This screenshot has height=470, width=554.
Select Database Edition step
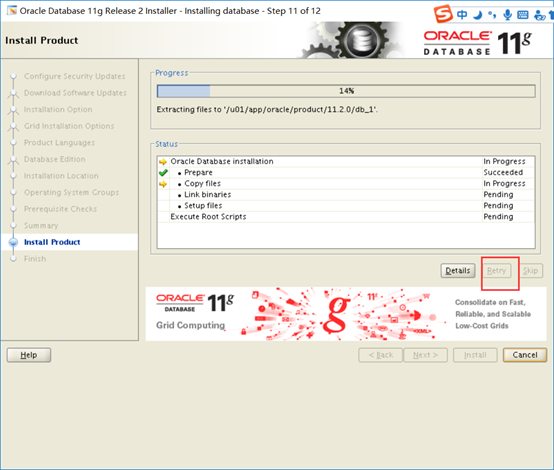pyautogui.click(x=54, y=159)
